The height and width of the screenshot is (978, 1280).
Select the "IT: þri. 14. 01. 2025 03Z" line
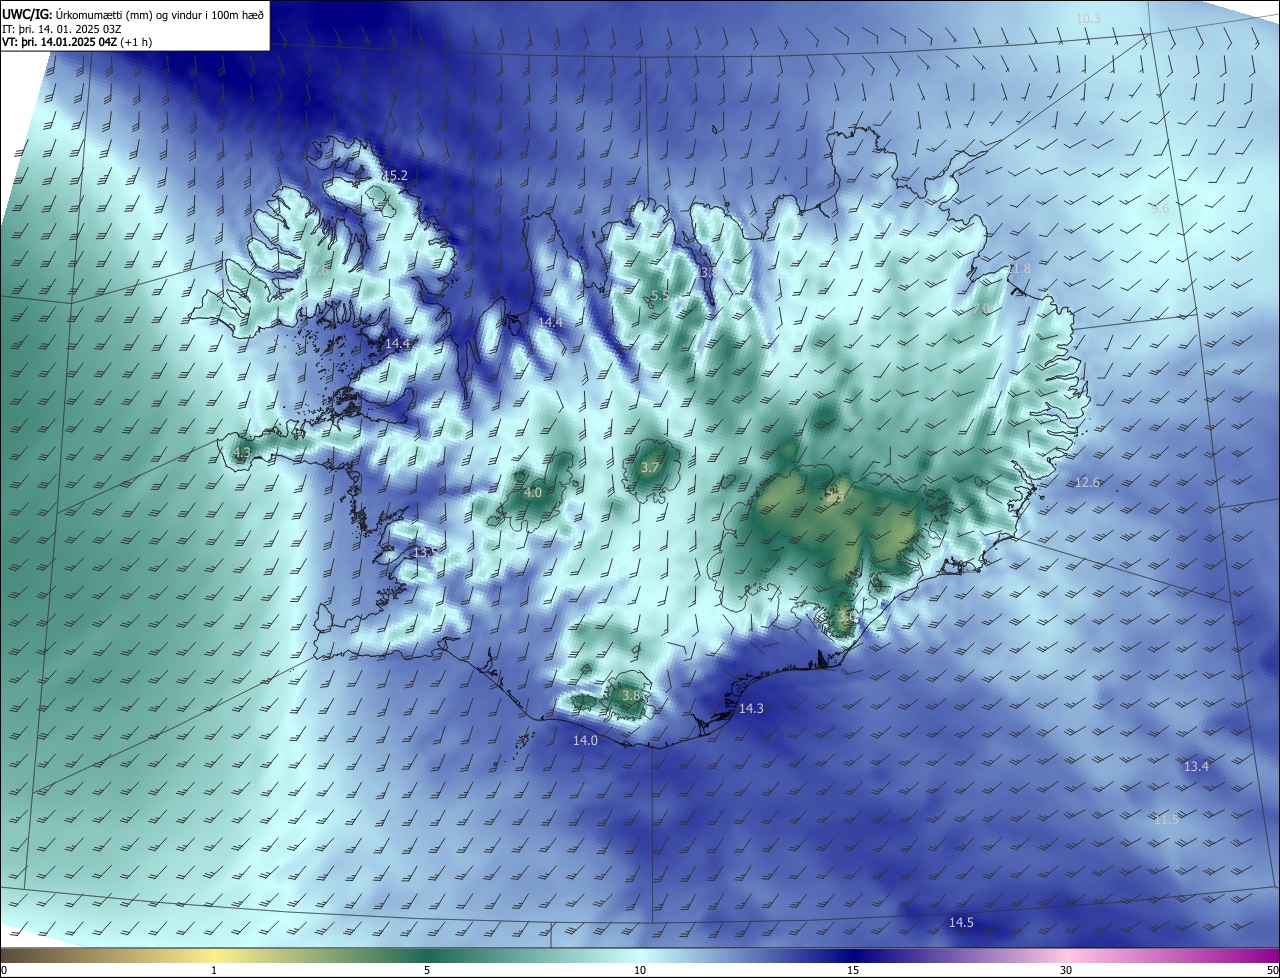[63, 28]
